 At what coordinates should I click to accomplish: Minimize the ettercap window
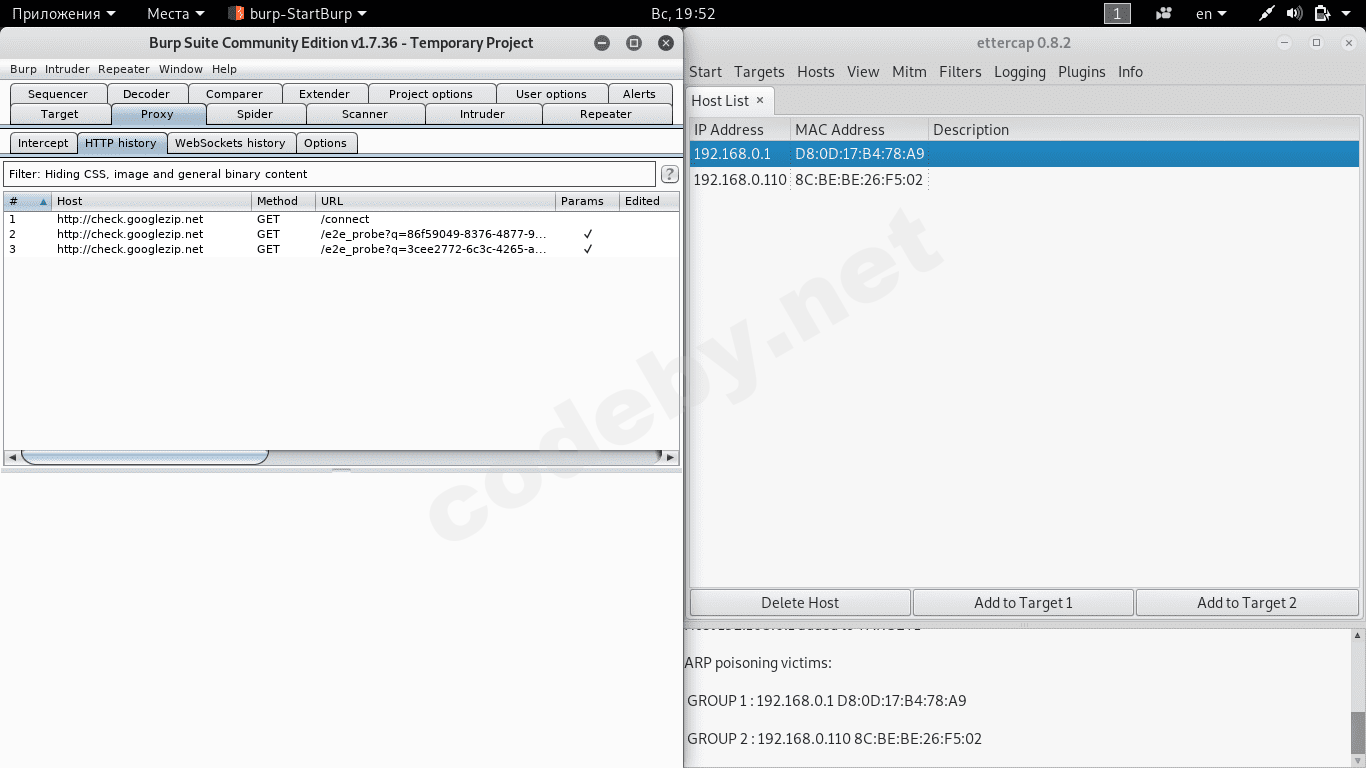pos(1287,43)
